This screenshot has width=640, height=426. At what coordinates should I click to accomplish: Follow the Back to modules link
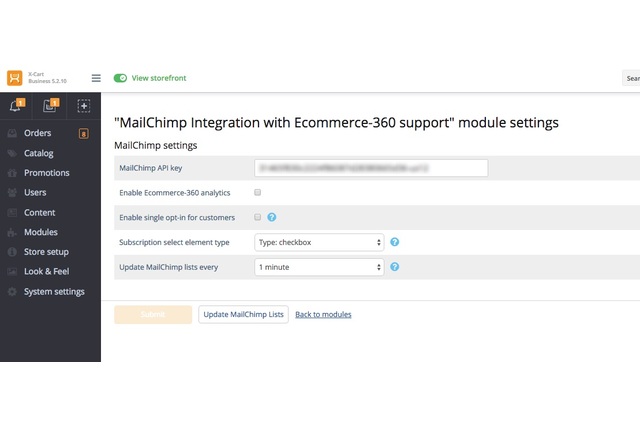point(323,315)
